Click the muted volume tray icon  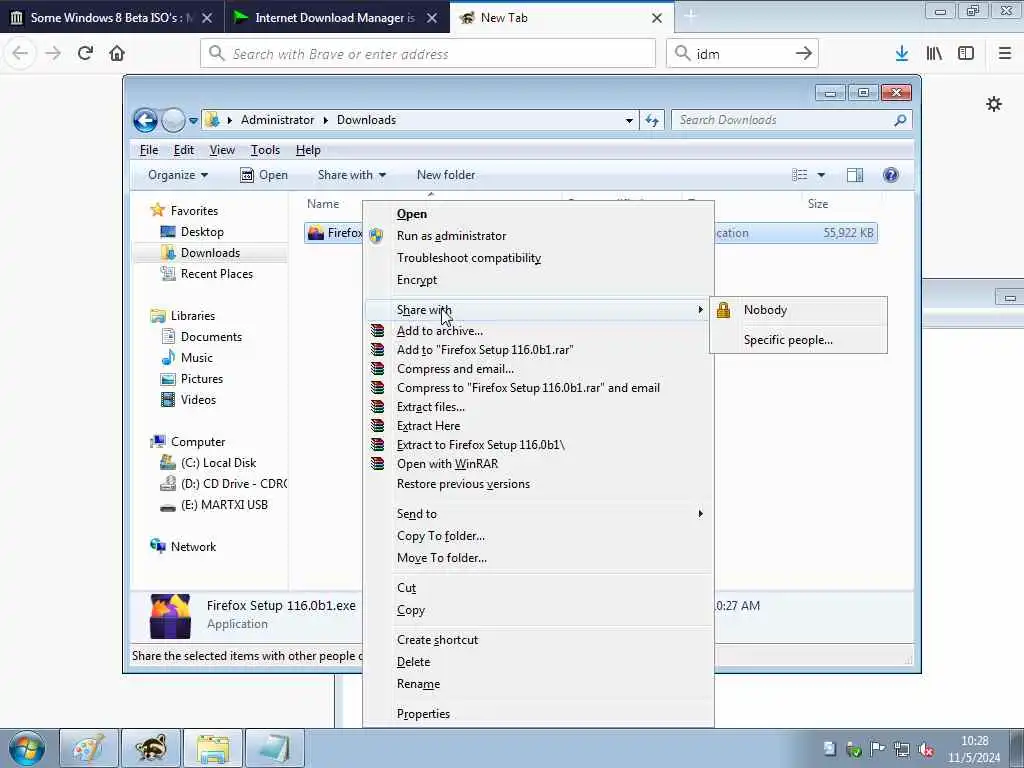pos(925,749)
